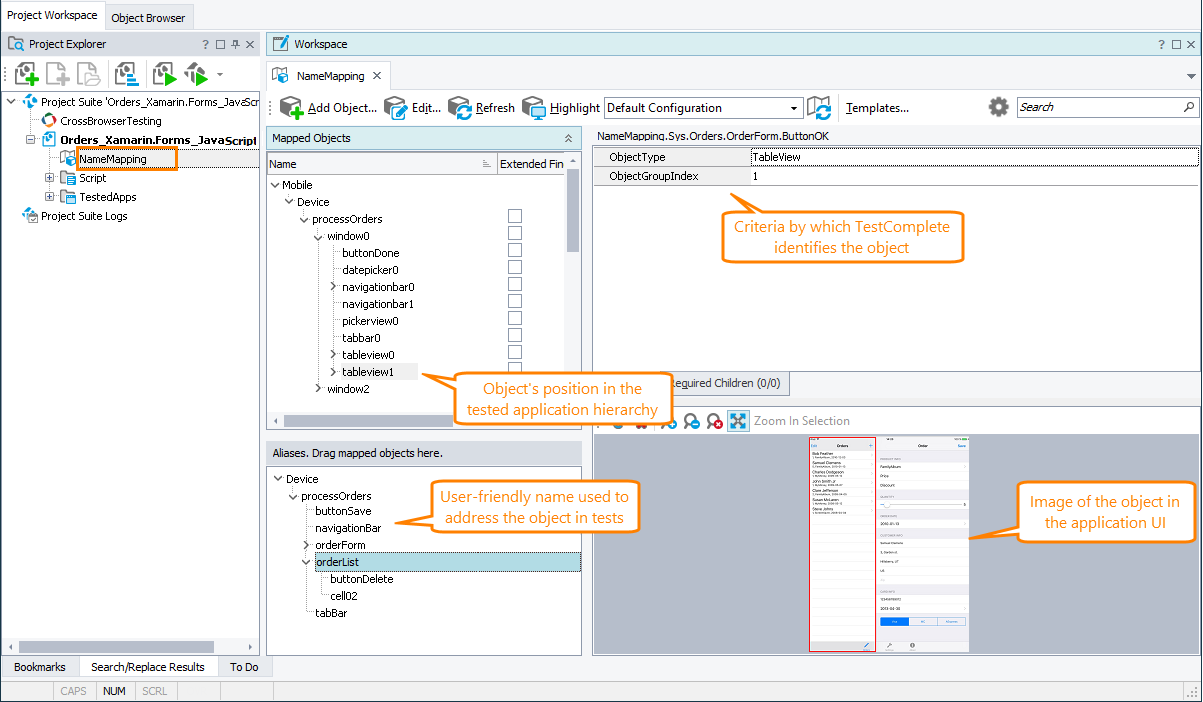Click the minus-magnifier image toolbar icon

[691, 421]
